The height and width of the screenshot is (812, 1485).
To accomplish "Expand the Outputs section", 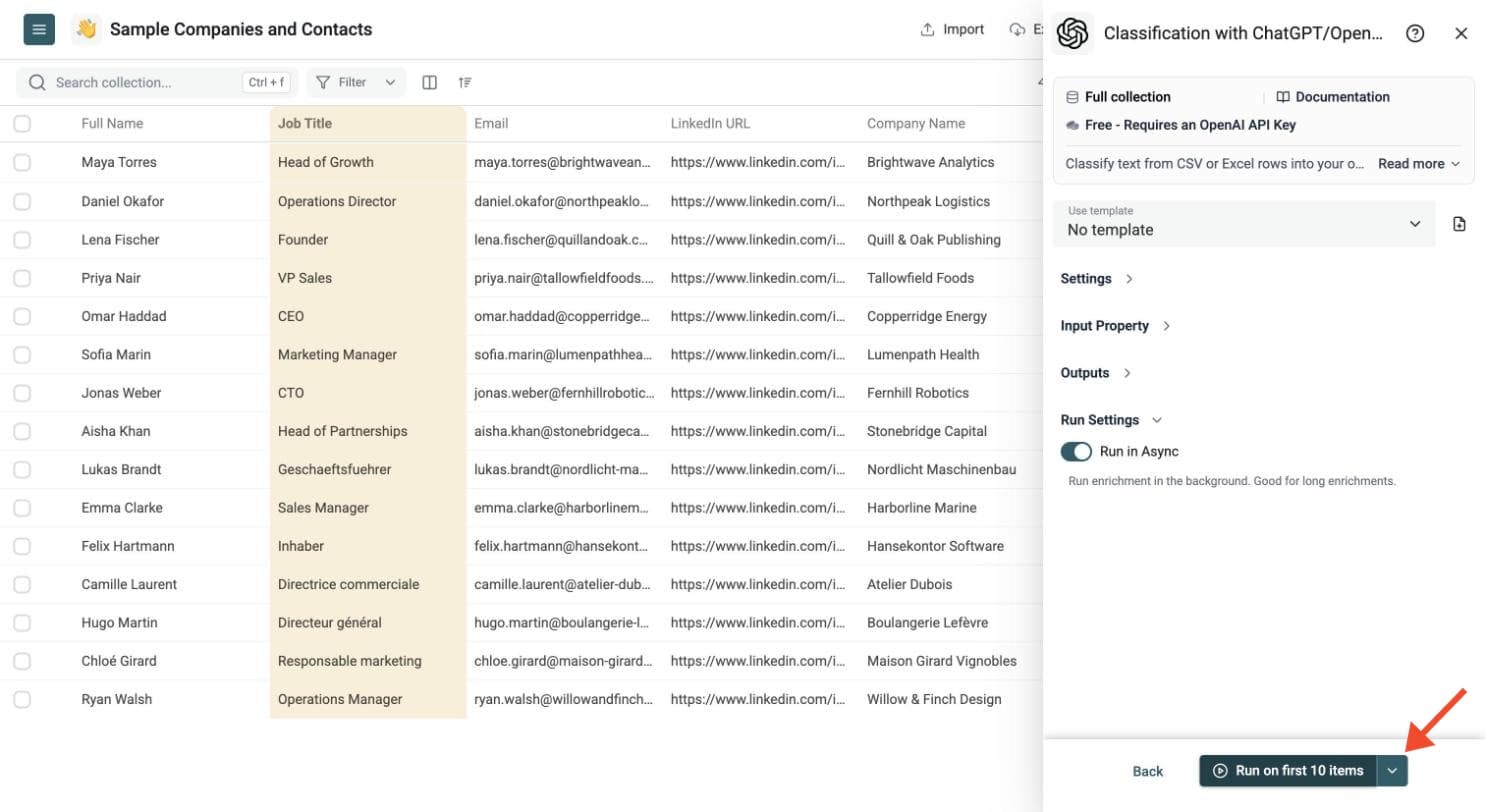I will (x=1096, y=373).
